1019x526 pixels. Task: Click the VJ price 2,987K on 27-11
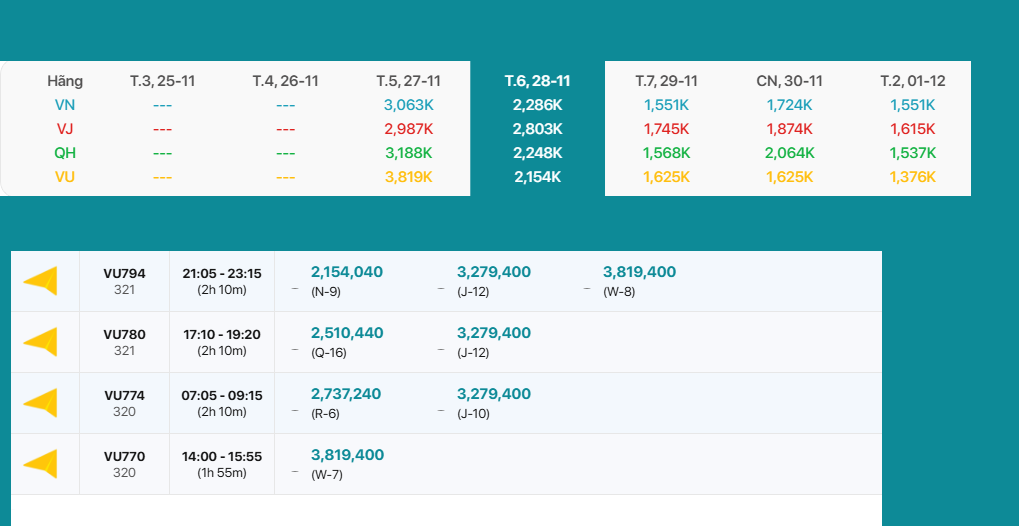click(x=408, y=129)
